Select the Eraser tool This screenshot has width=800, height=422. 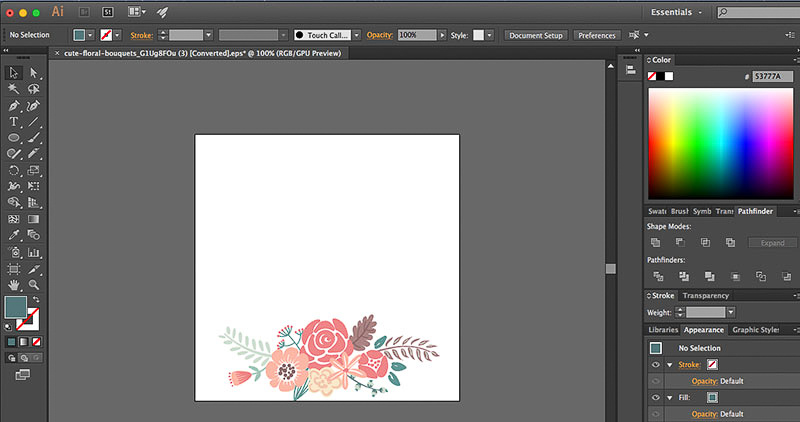point(34,154)
